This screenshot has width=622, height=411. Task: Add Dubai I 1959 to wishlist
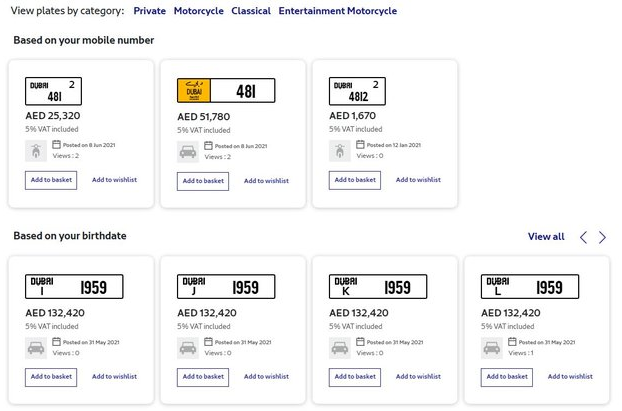pyautogui.click(x=114, y=376)
